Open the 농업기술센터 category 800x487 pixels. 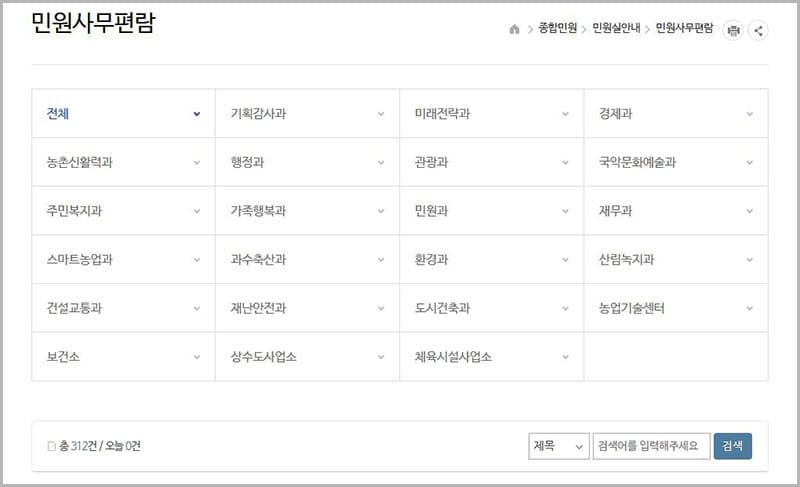point(675,308)
